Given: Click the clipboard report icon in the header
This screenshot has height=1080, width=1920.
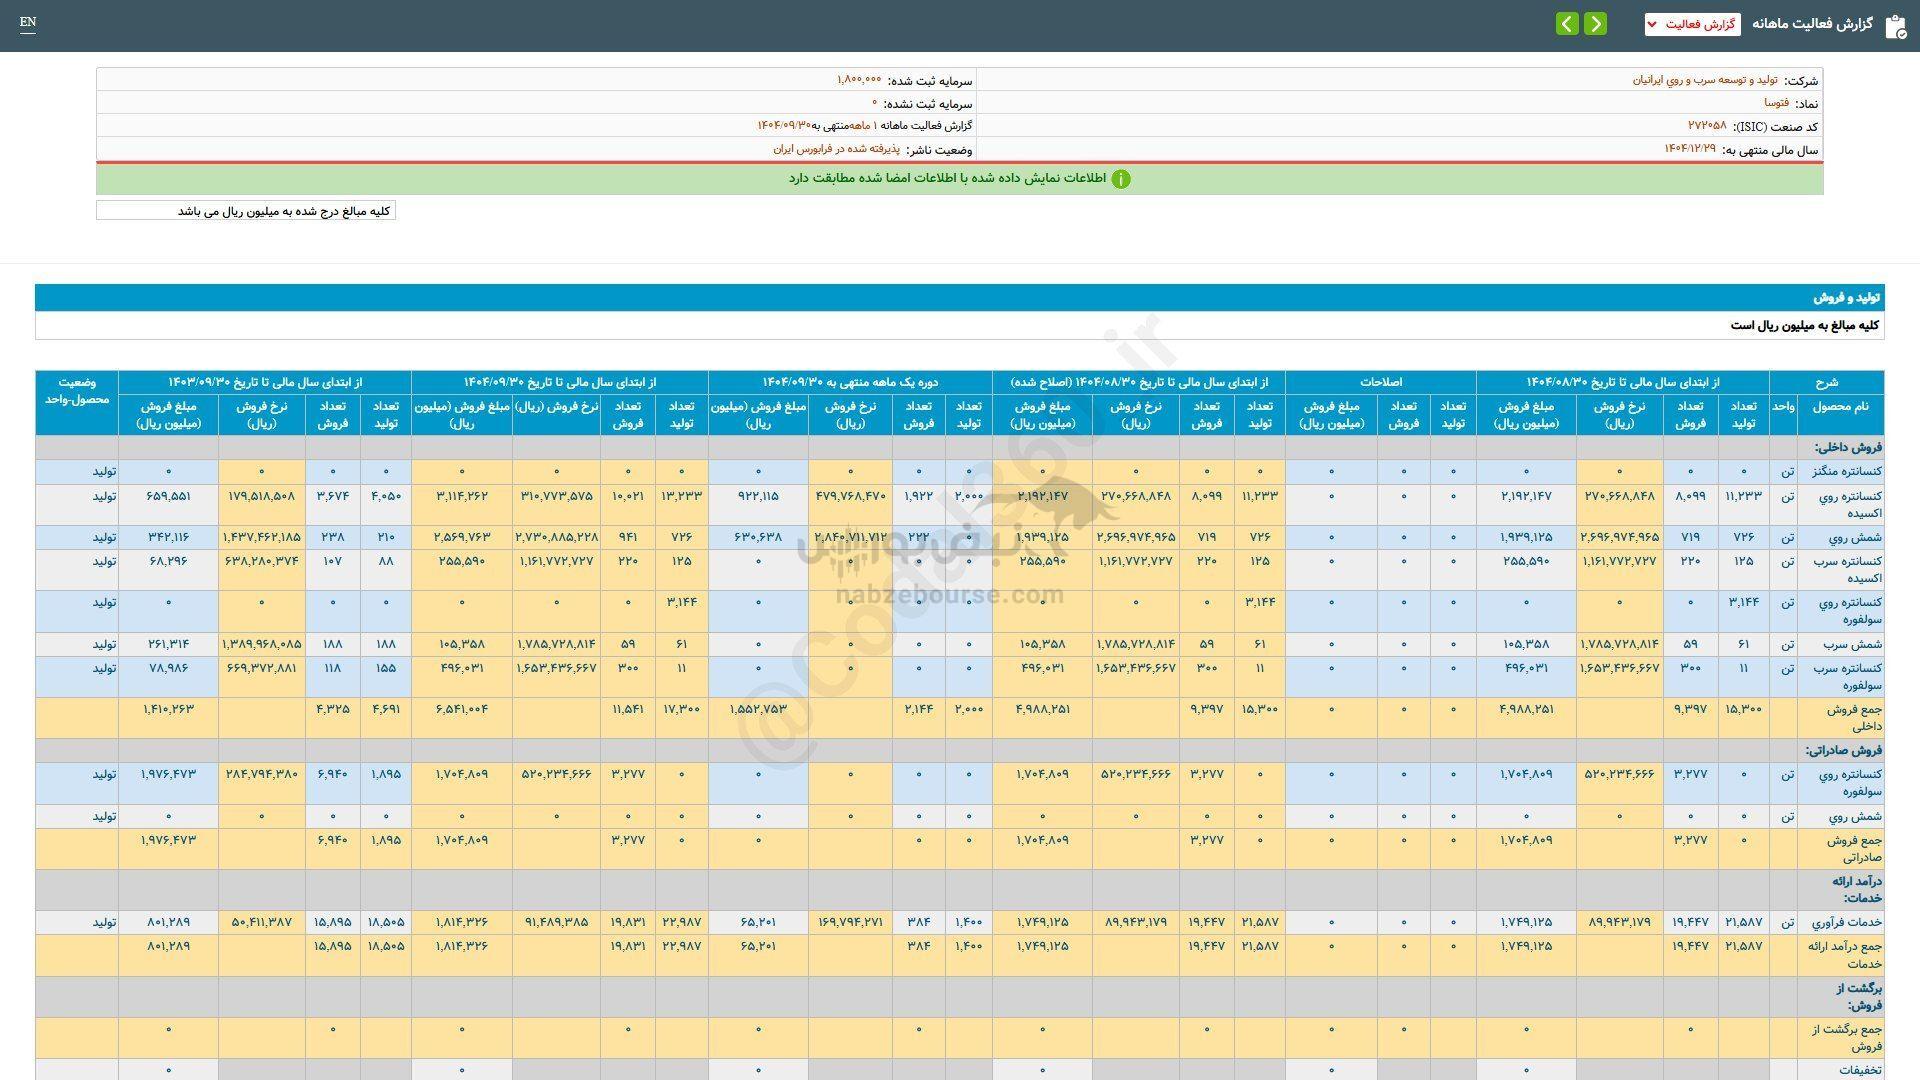Looking at the screenshot, I should click(x=1895, y=26).
